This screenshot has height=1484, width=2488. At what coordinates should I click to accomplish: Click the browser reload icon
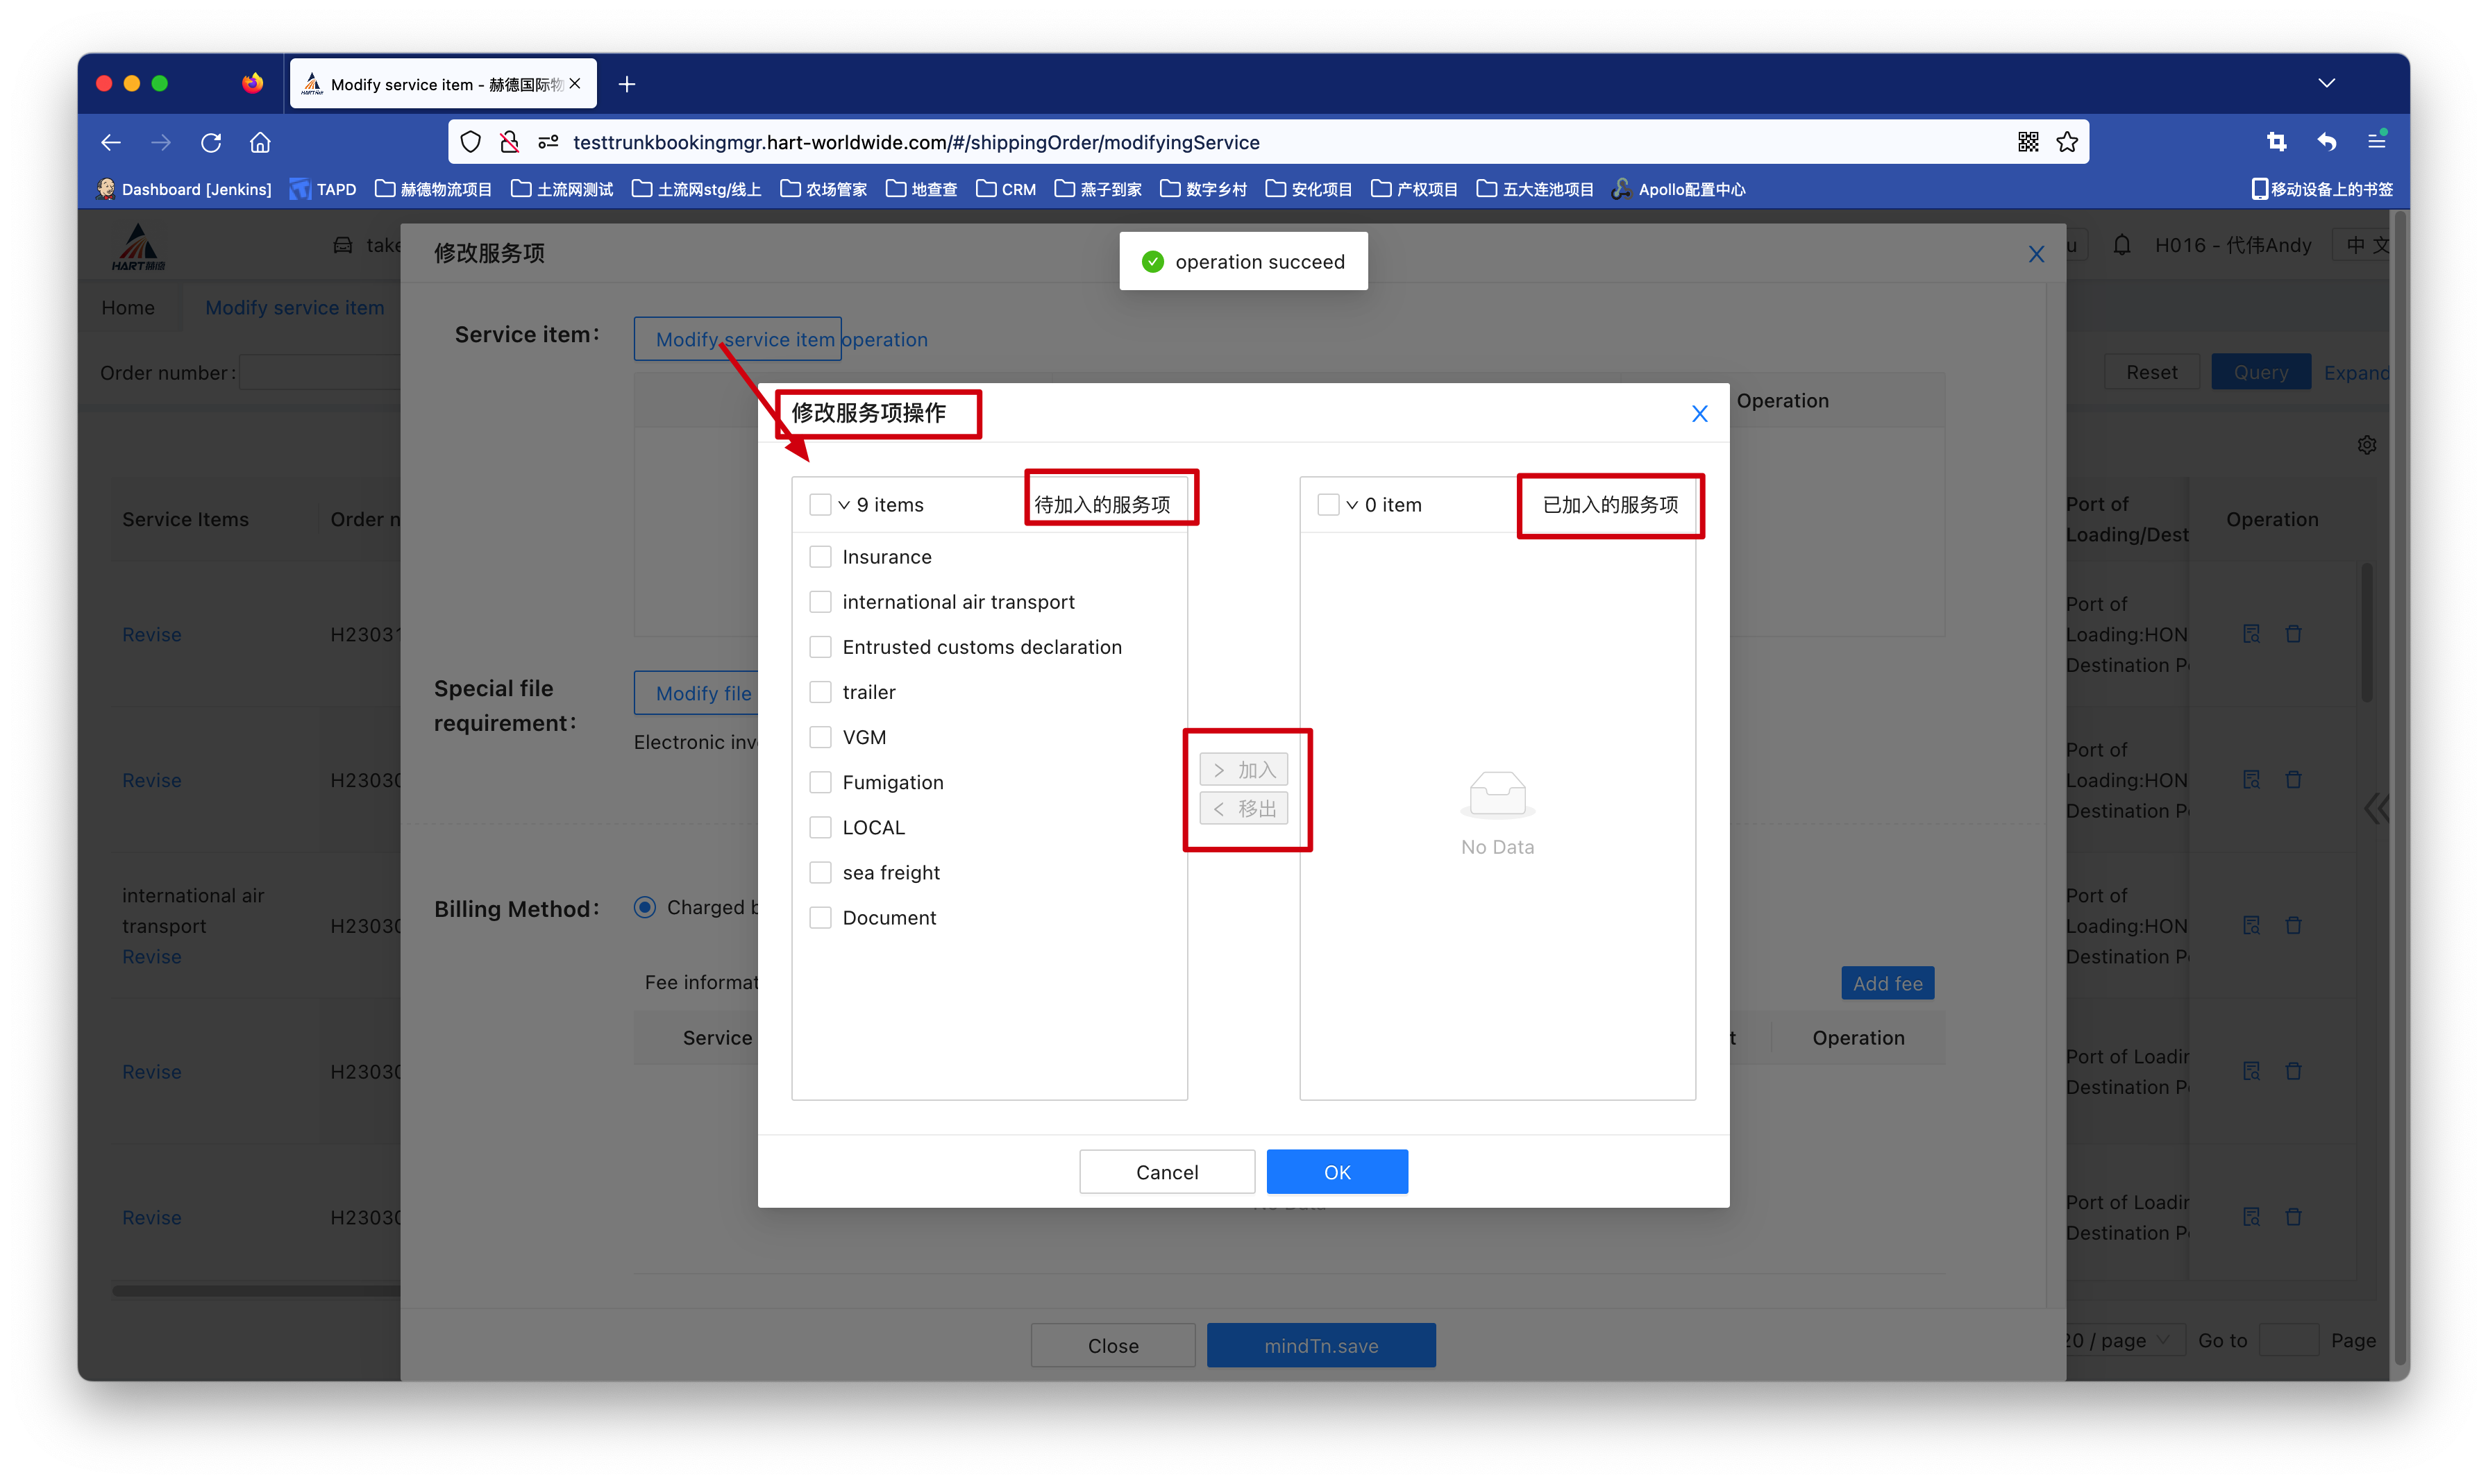click(x=211, y=142)
